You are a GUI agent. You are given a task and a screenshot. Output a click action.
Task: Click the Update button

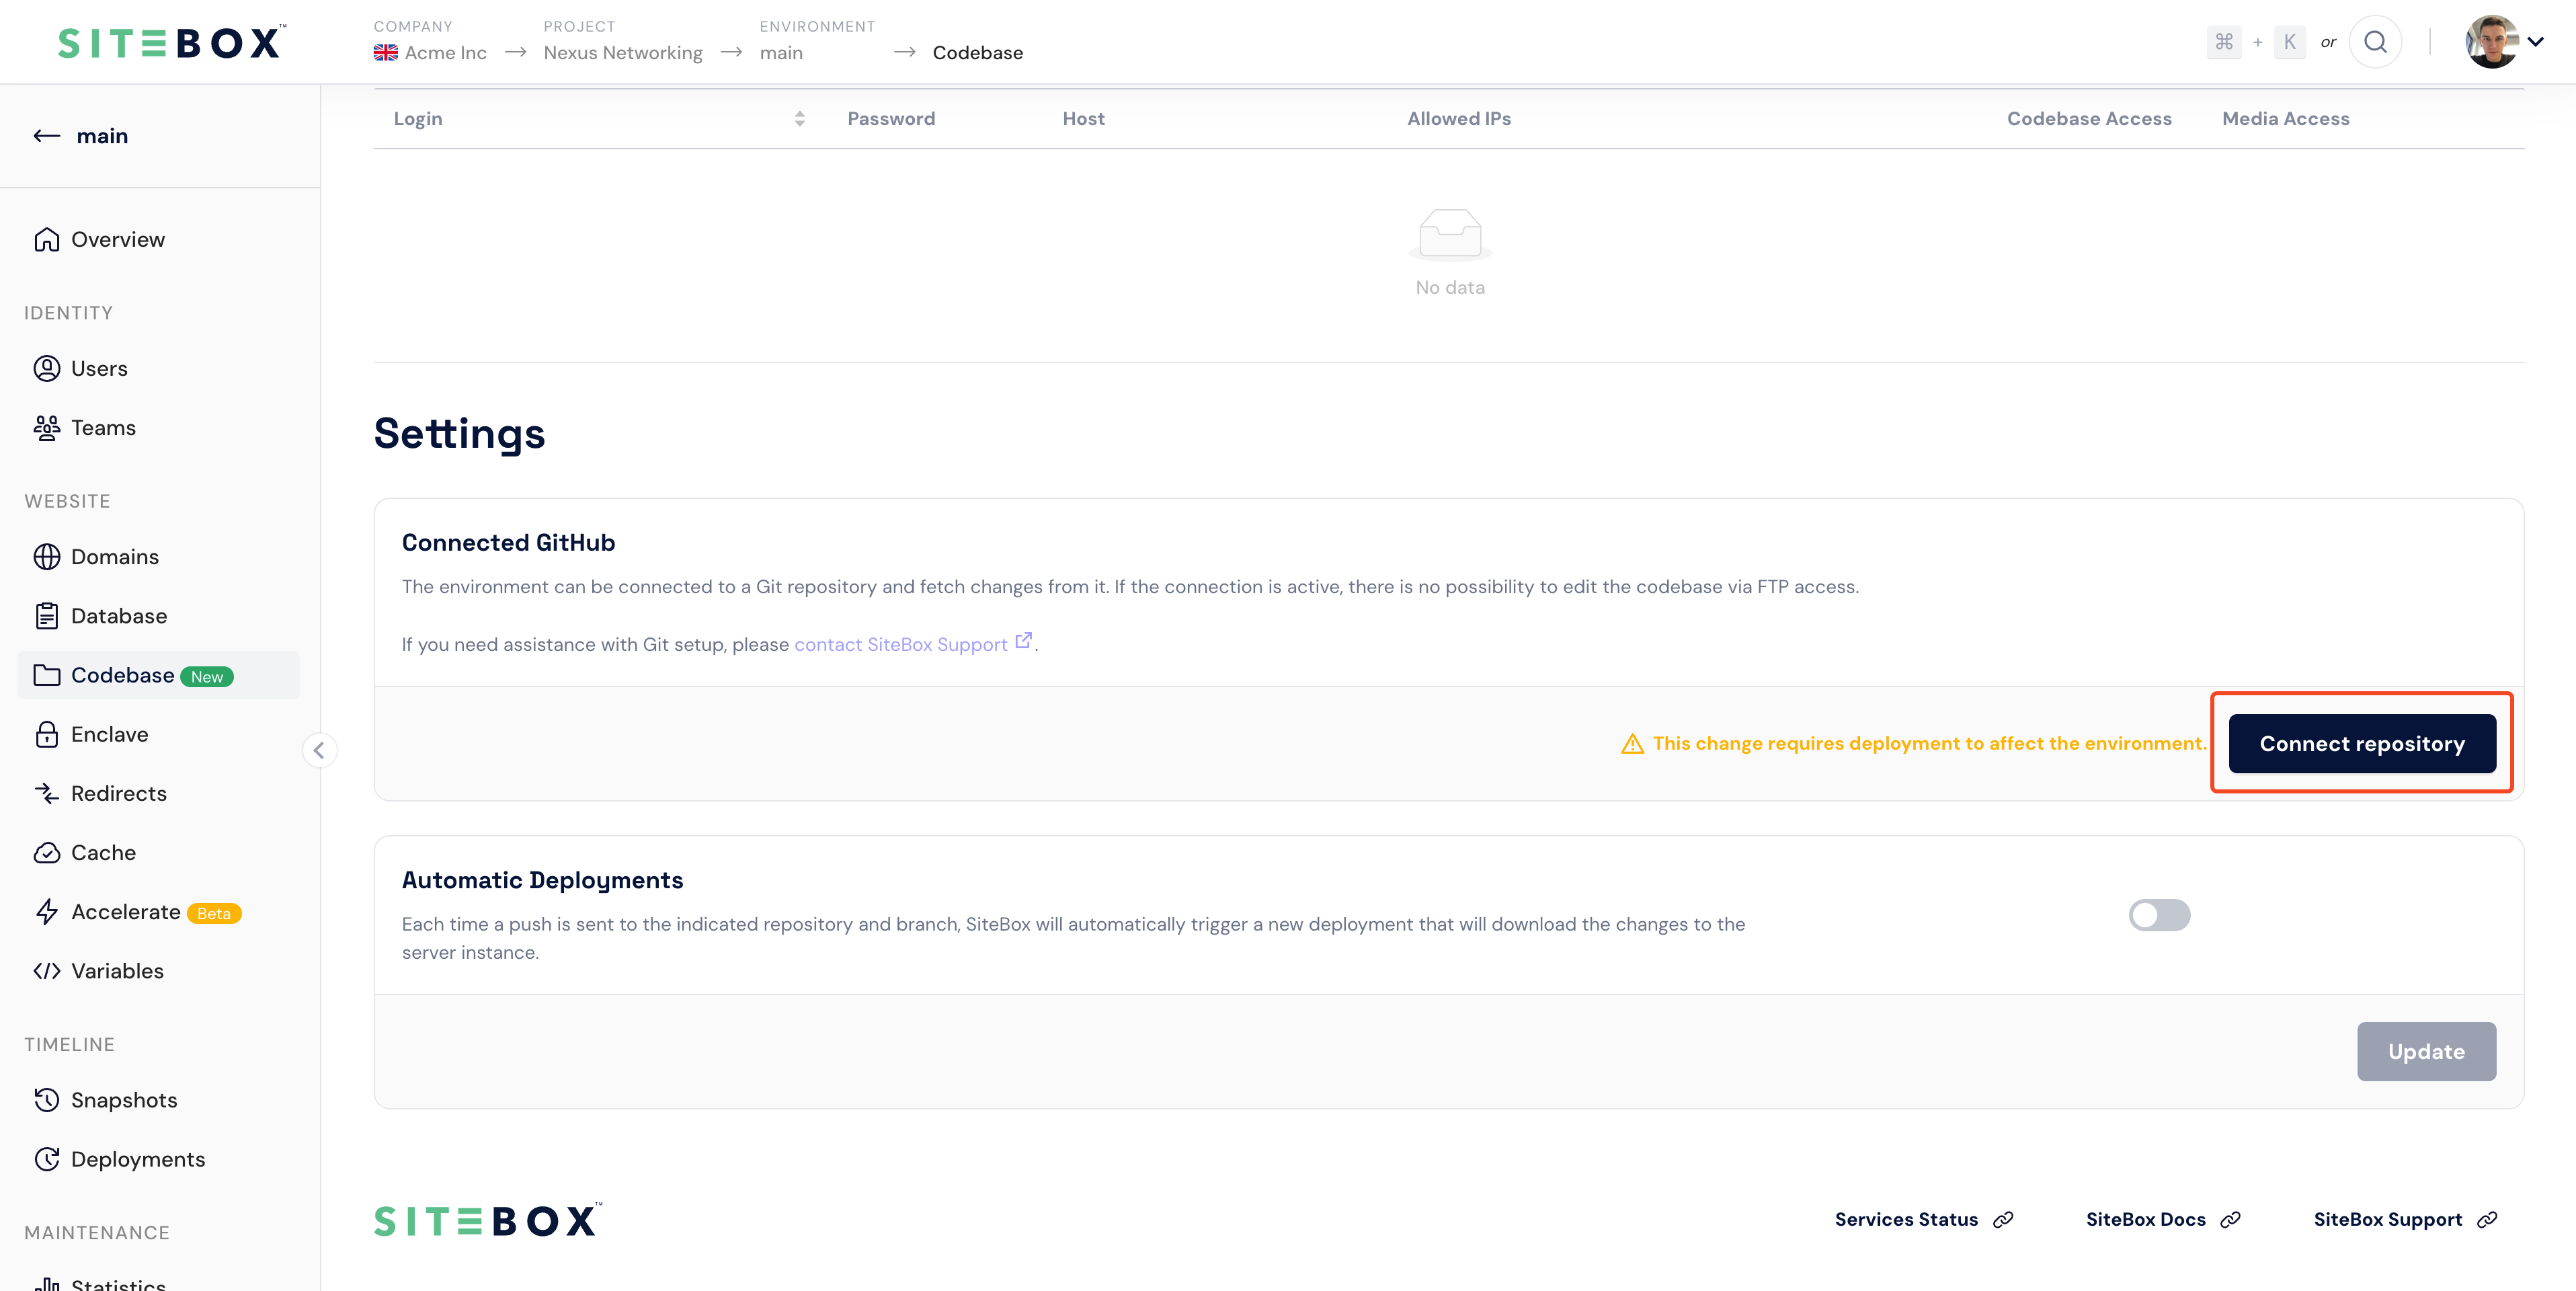point(2426,1052)
